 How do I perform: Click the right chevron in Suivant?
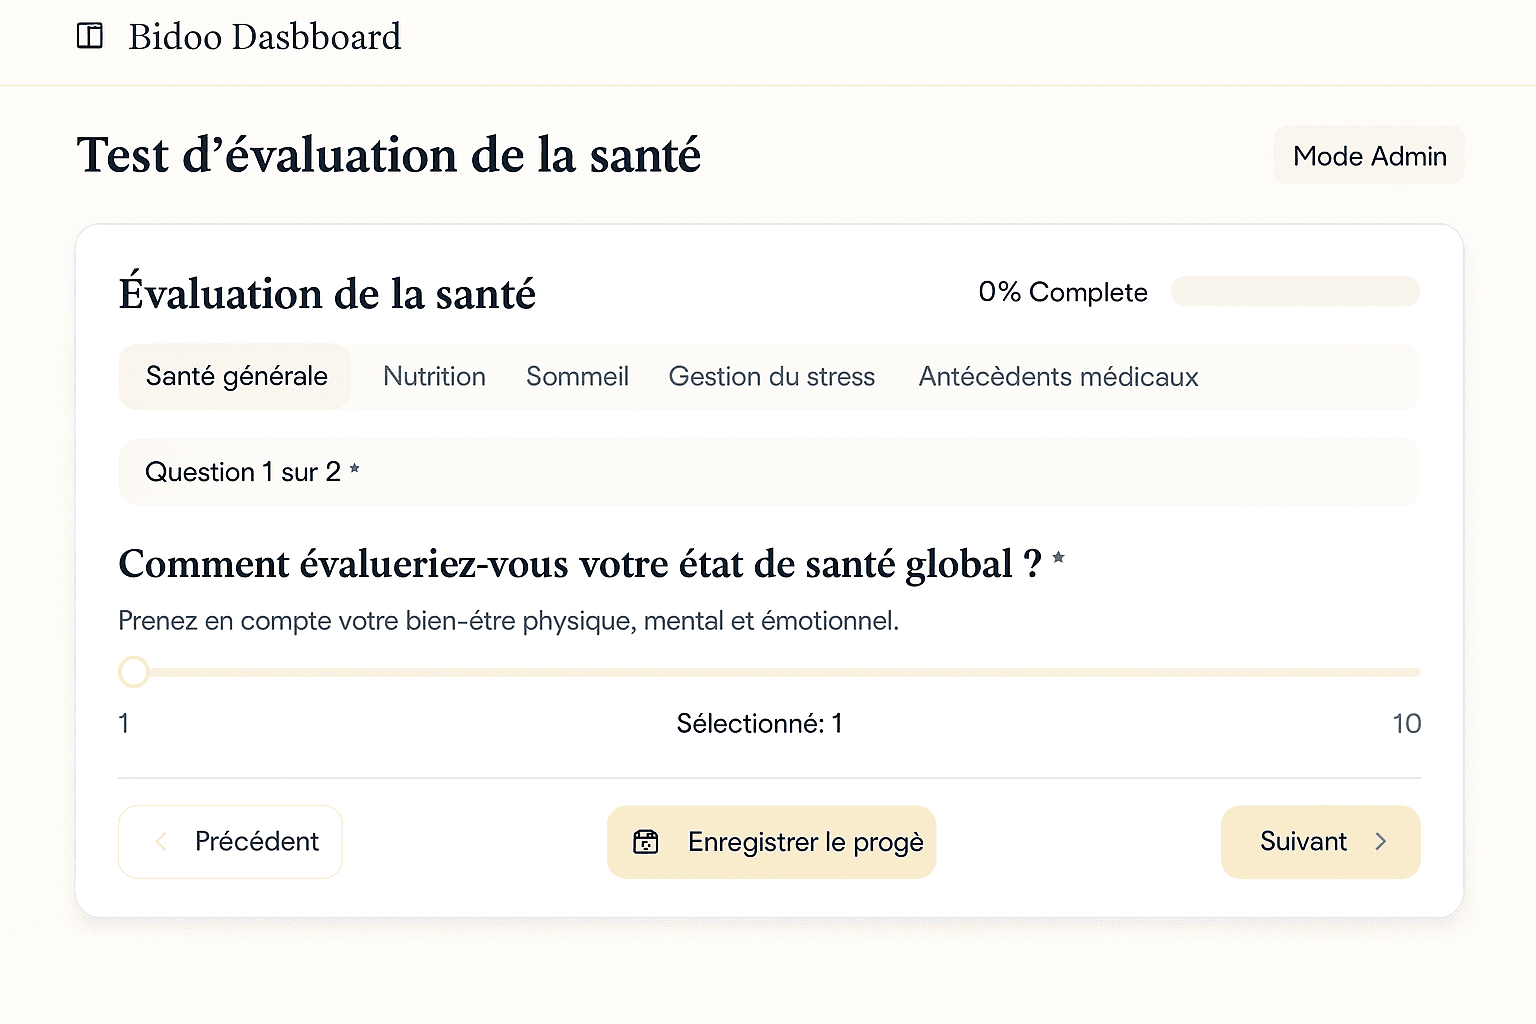pos(1380,842)
